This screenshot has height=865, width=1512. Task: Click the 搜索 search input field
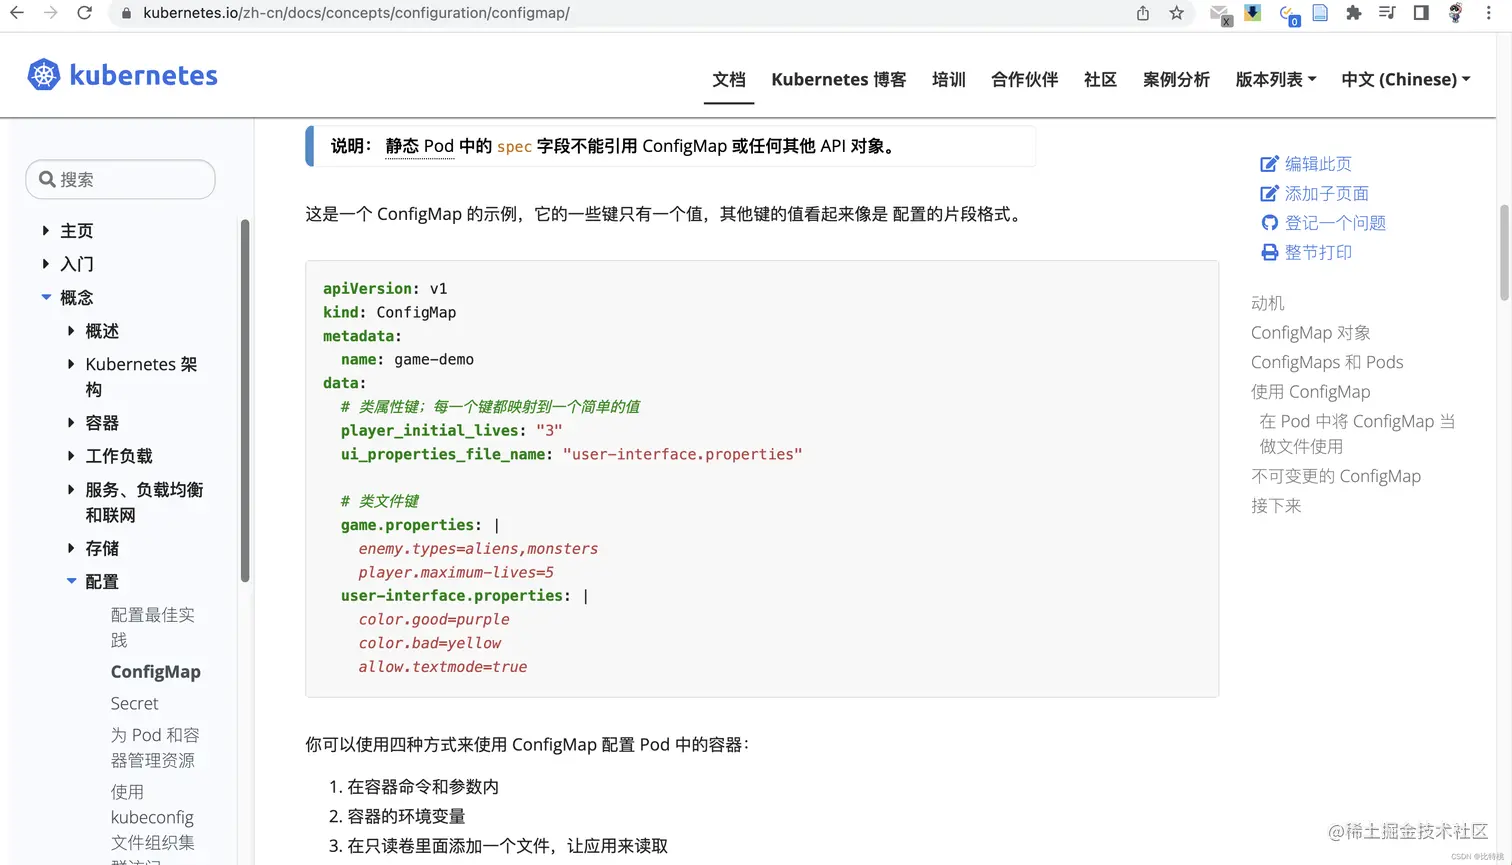120,179
